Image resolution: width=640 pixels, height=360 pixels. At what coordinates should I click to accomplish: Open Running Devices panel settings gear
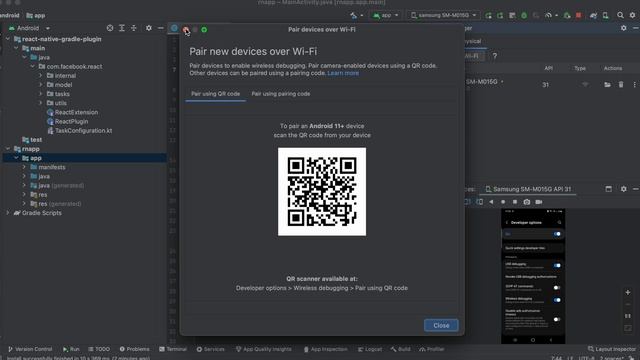pos(623,189)
